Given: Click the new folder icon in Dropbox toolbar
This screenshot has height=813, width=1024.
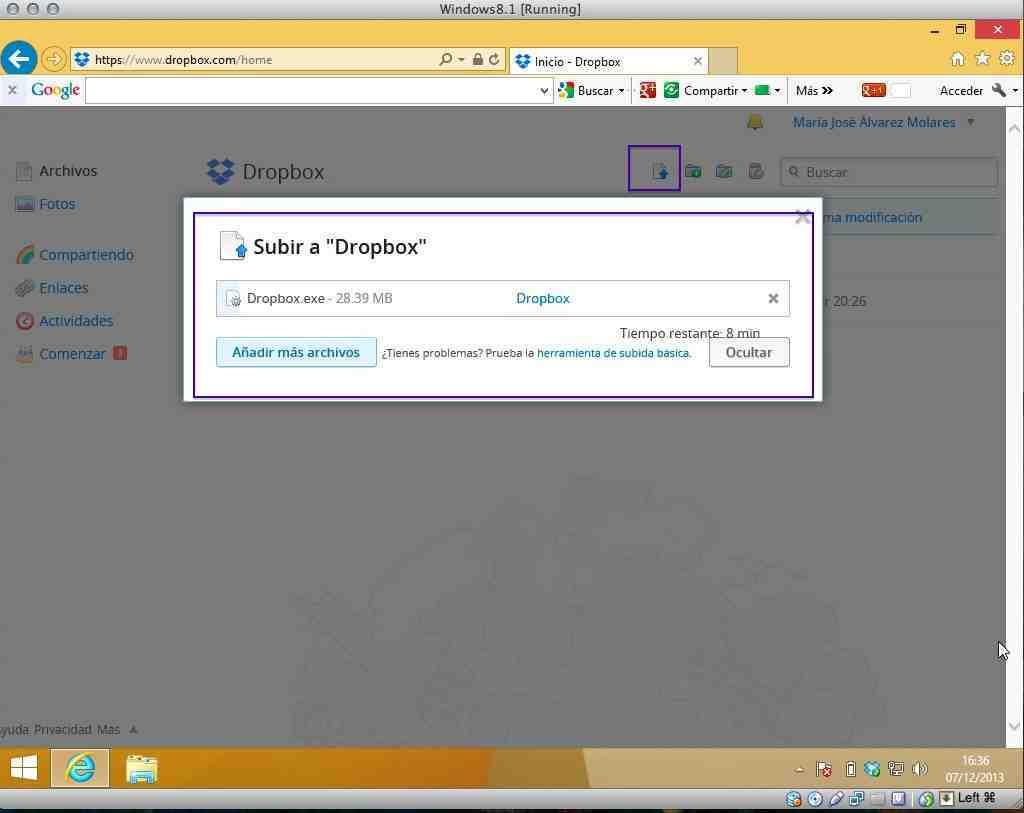Looking at the screenshot, I should point(692,171).
